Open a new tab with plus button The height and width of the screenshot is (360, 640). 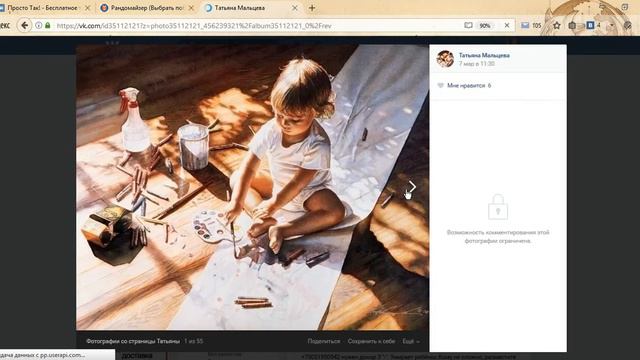point(312,8)
